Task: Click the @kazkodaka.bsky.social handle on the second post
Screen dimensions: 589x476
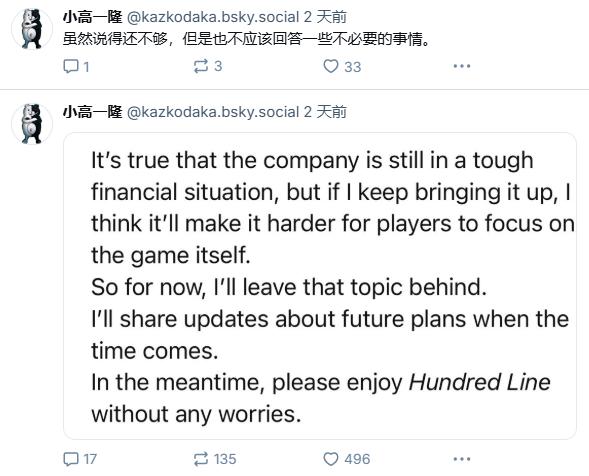Action: [213, 112]
